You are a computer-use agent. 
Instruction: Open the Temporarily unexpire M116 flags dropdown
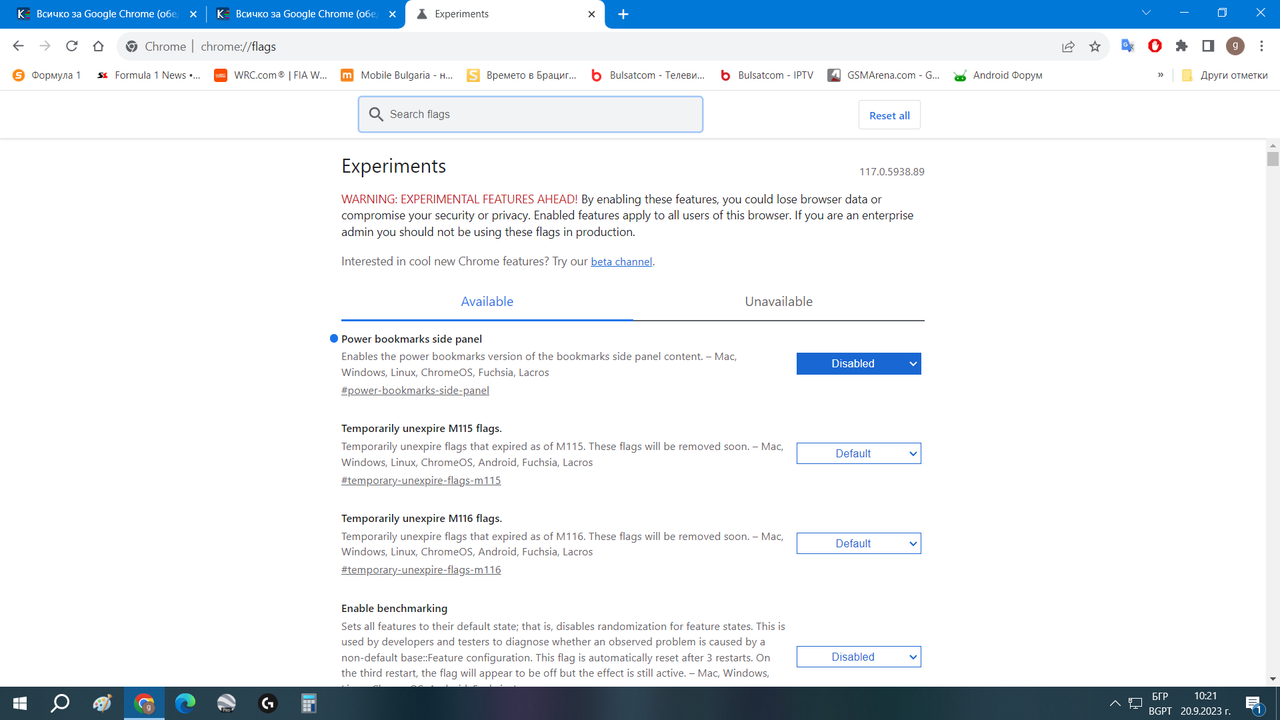click(859, 544)
